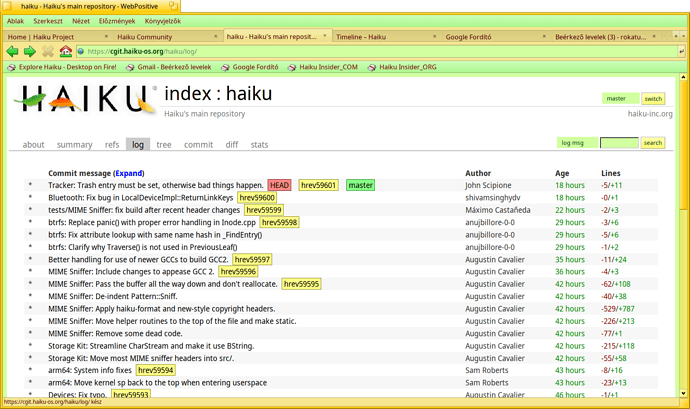690x409 pixels.
Task: Open the Google Fordító bookmark
Action: click(250, 67)
